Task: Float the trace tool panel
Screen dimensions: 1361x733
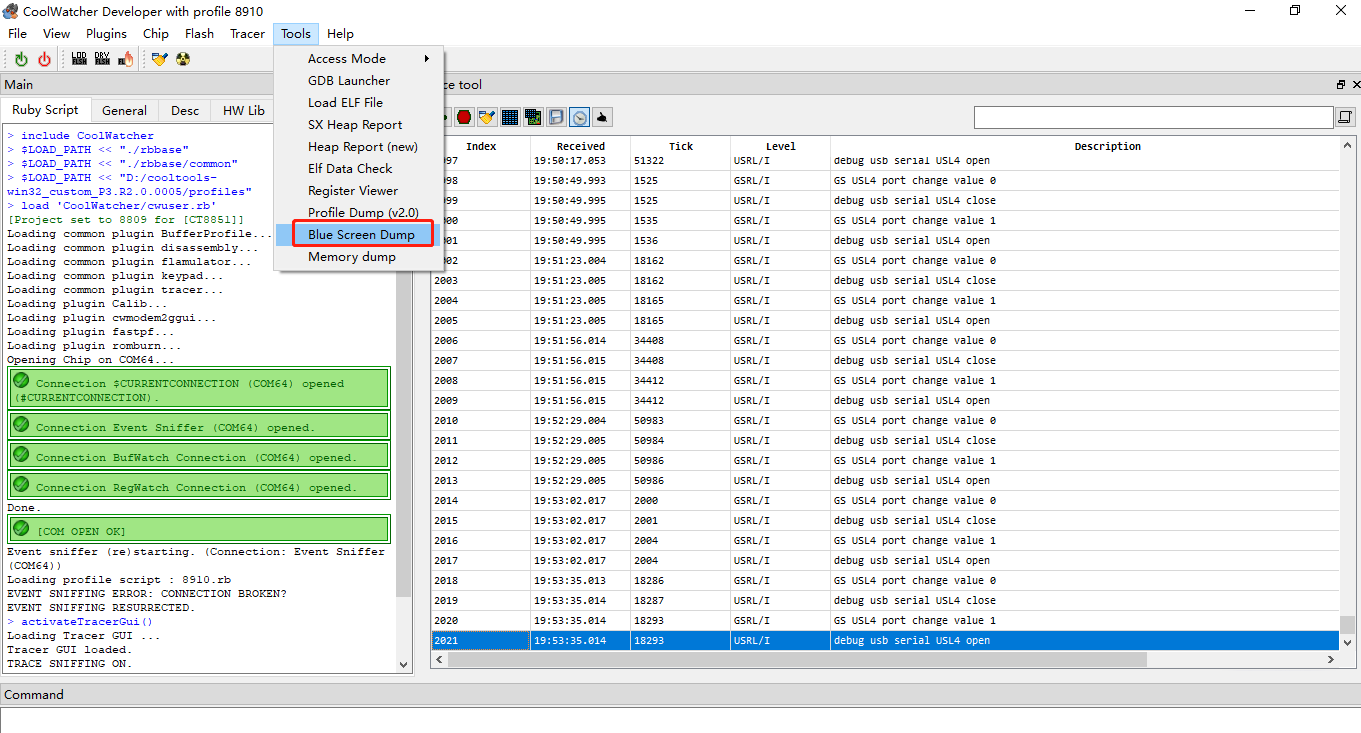Action: coord(1341,85)
